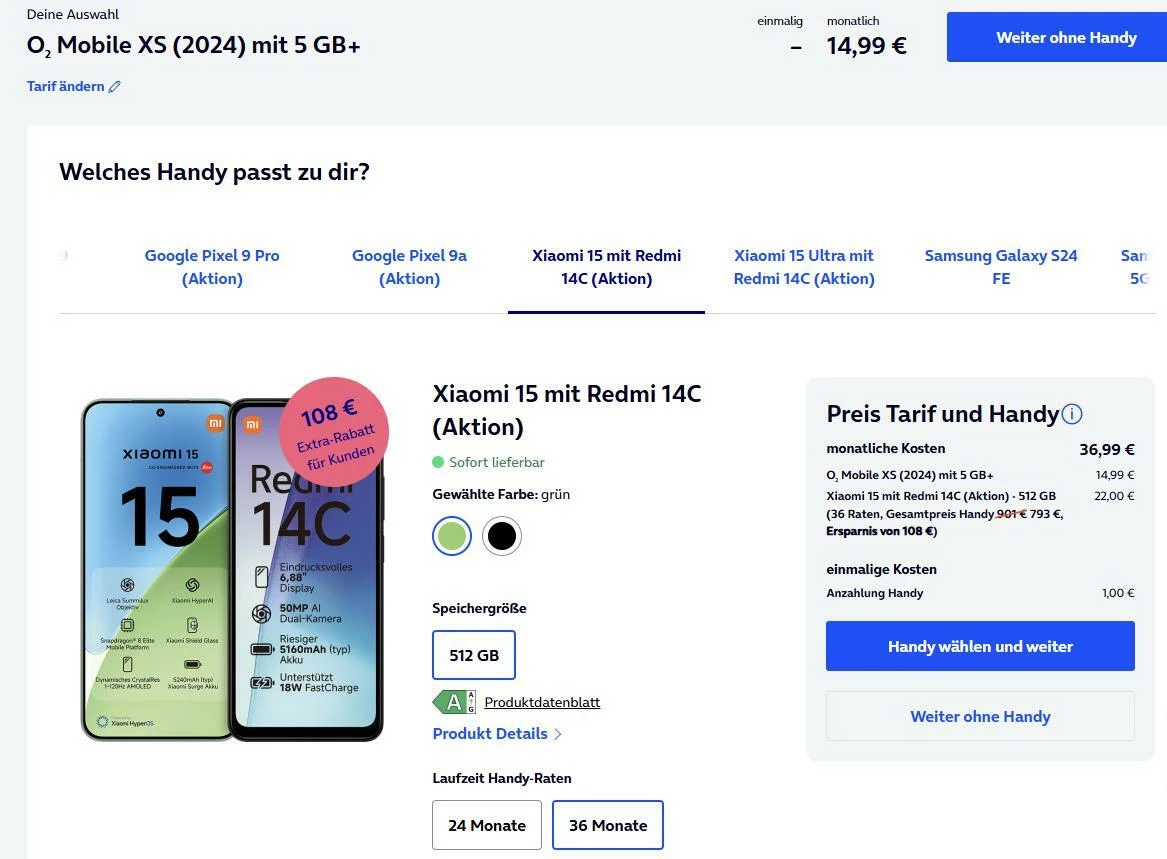Click the Handy wählen und weiter button
The height and width of the screenshot is (859, 1167).
(980, 646)
